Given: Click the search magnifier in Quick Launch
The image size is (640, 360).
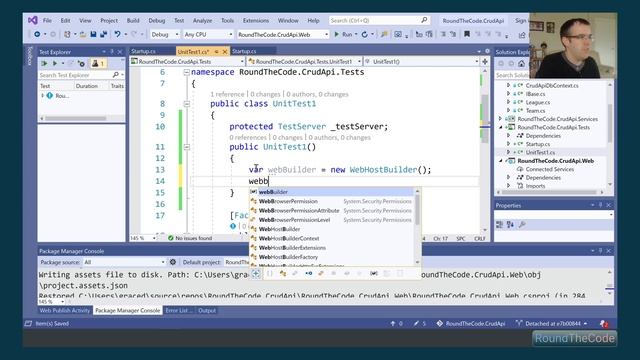Looking at the screenshot, I should point(424,20).
